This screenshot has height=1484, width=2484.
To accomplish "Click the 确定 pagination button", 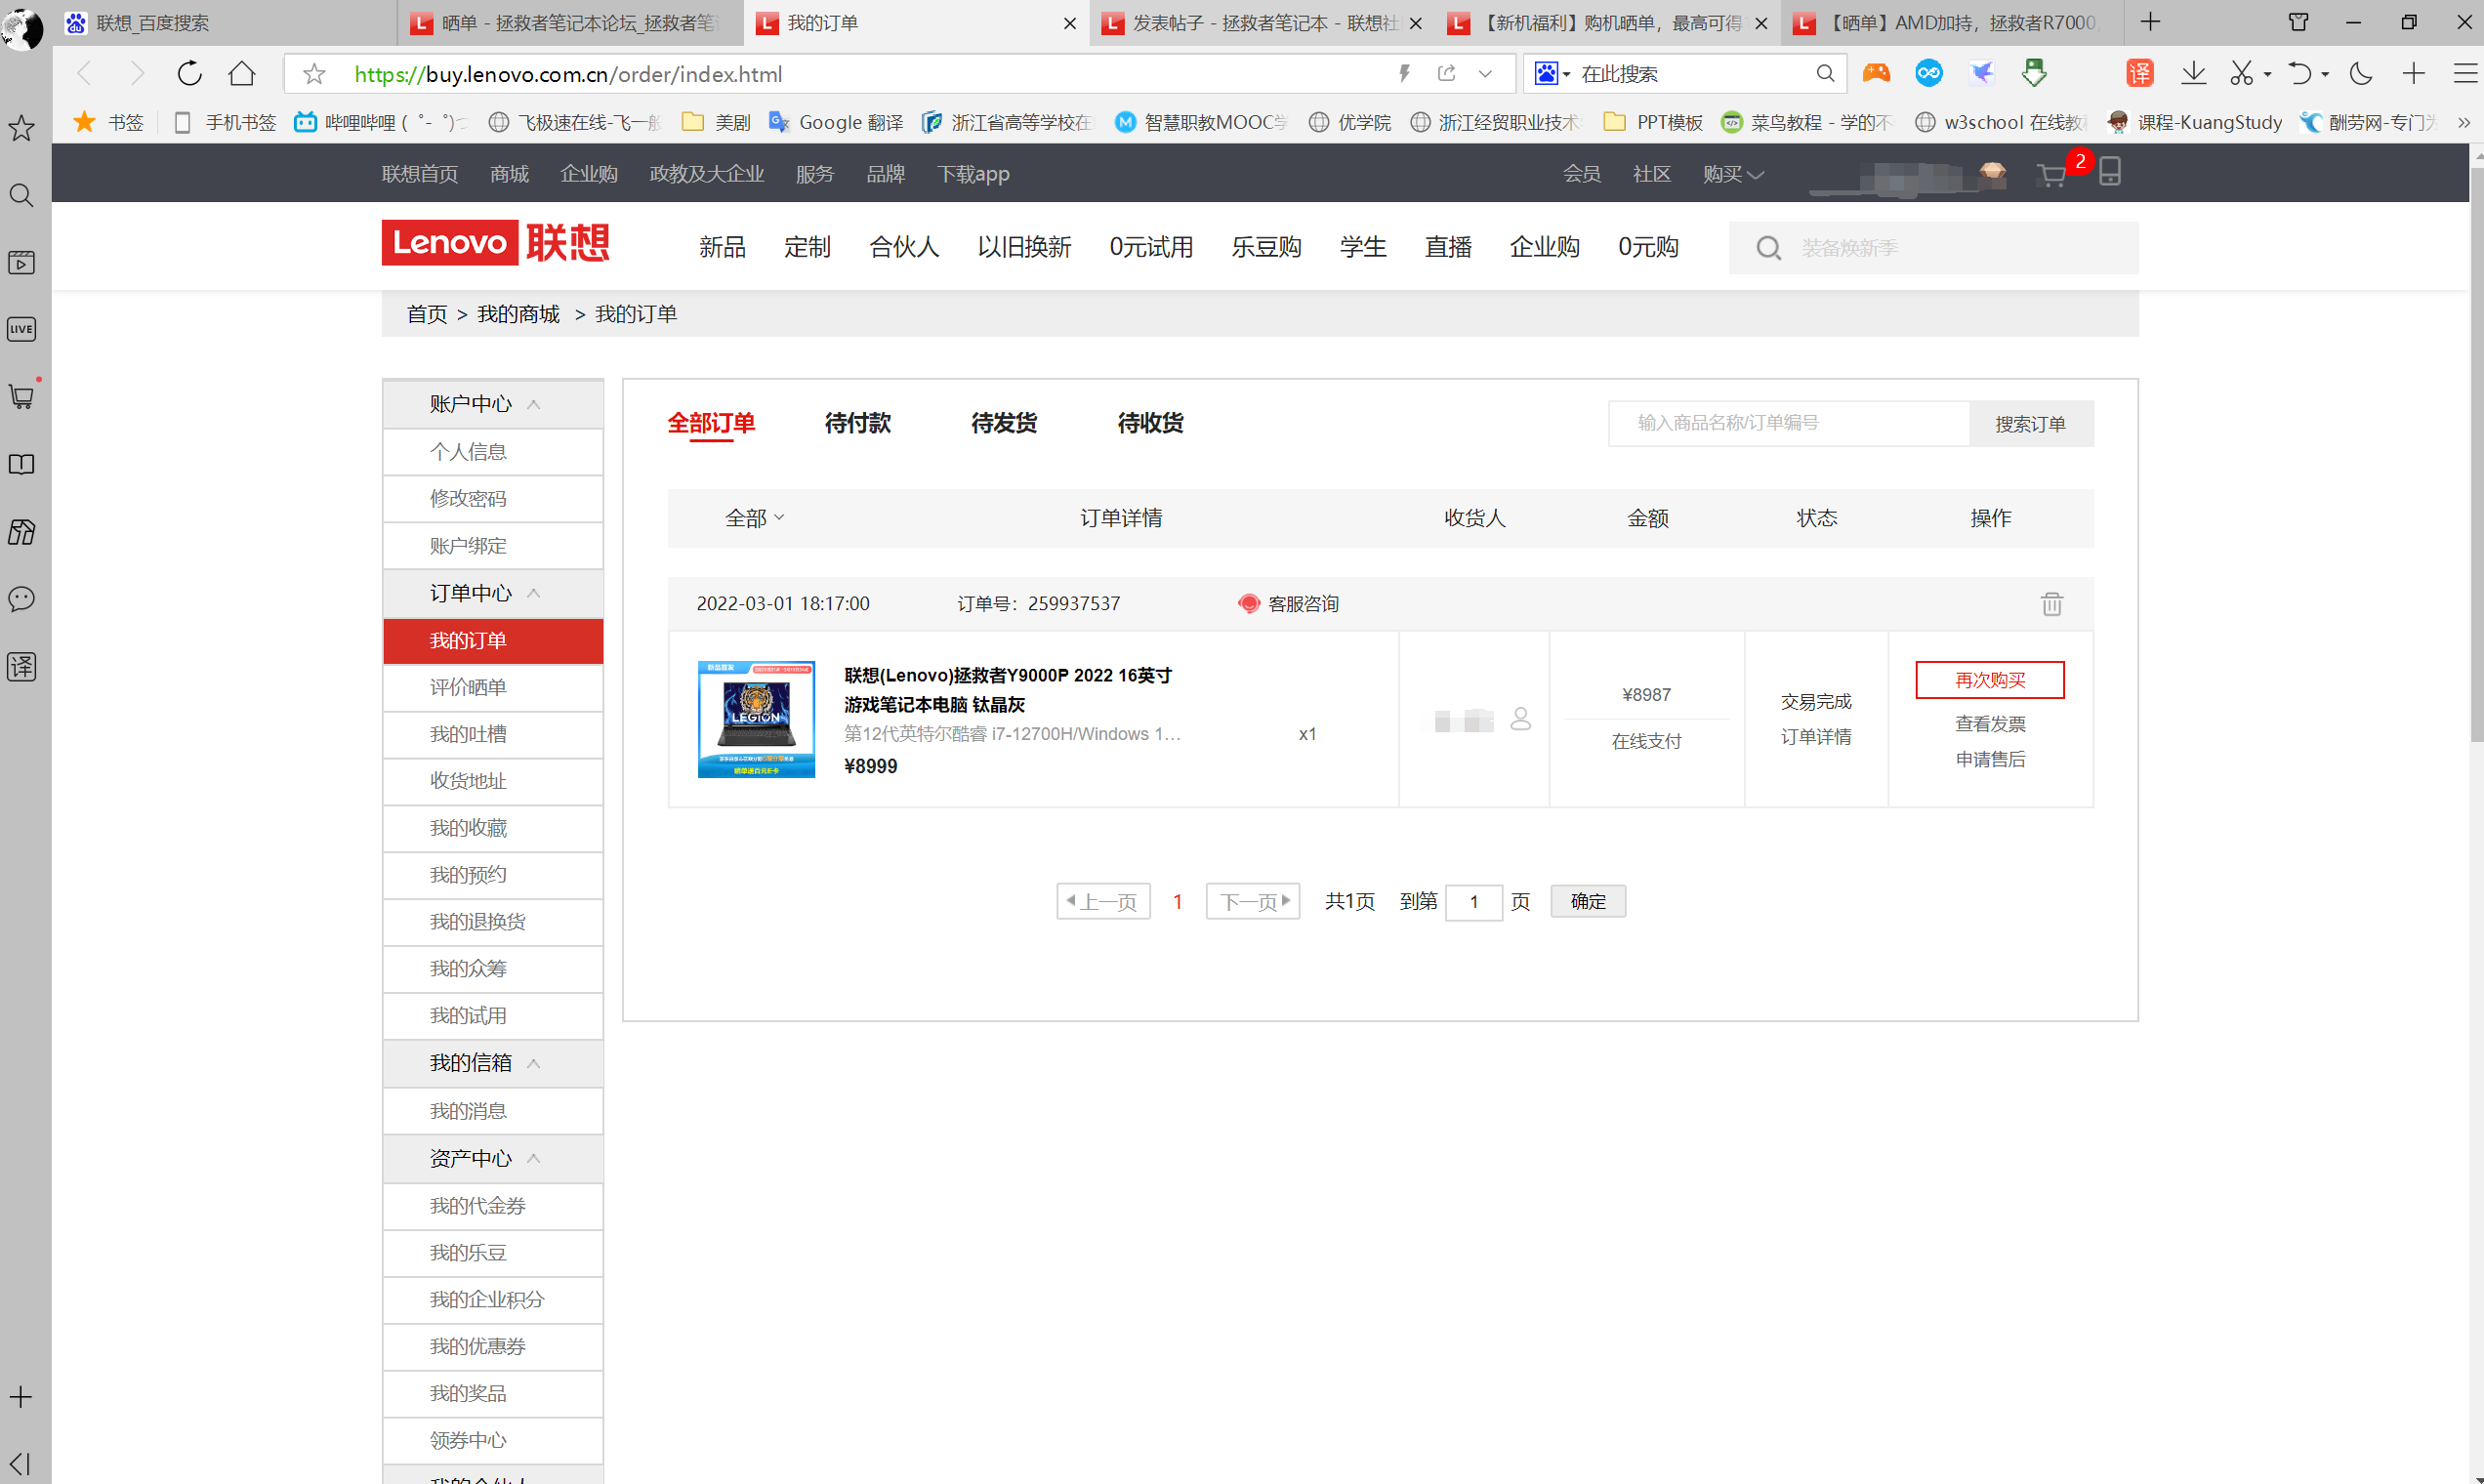I will [1587, 901].
